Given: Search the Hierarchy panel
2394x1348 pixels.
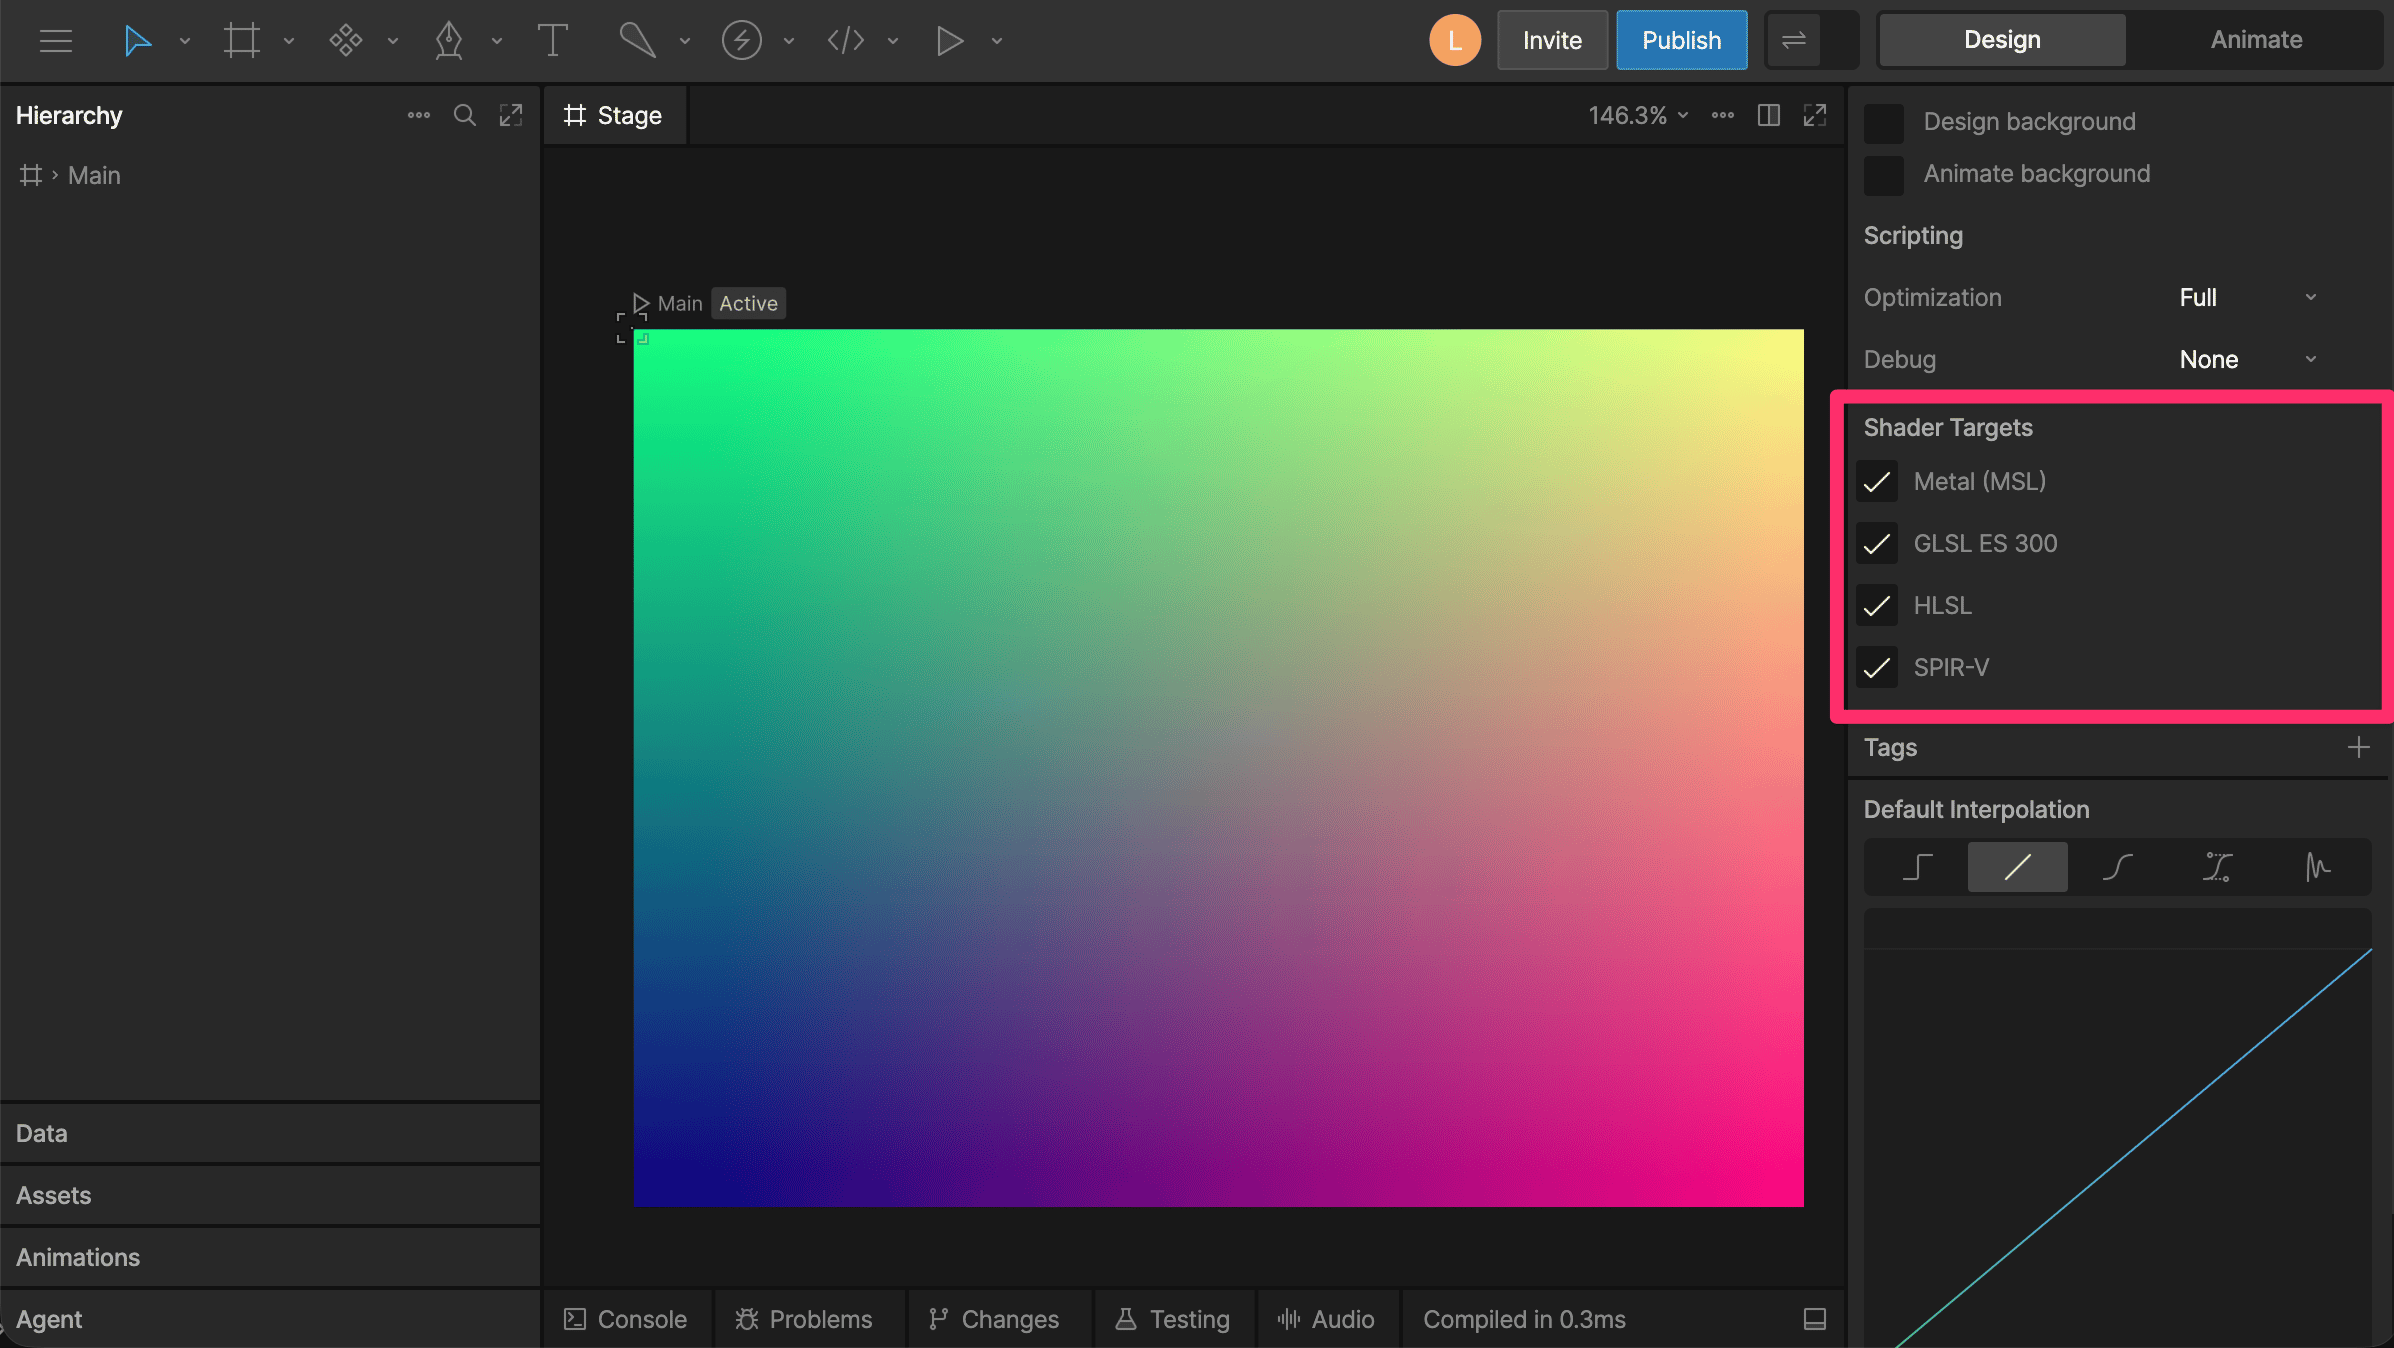Looking at the screenshot, I should (464, 116).
